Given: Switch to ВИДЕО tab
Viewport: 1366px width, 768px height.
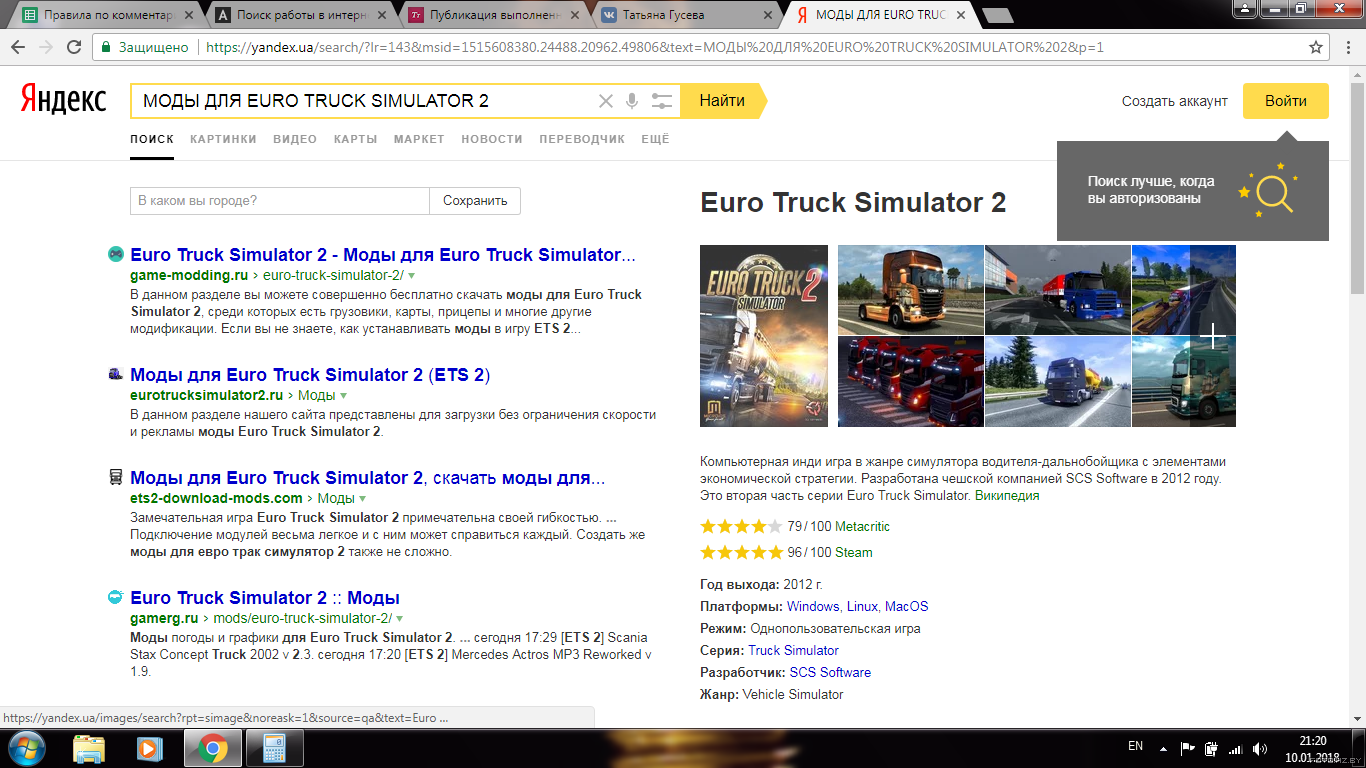Looking at the screenshot, I should coord(295,139).
